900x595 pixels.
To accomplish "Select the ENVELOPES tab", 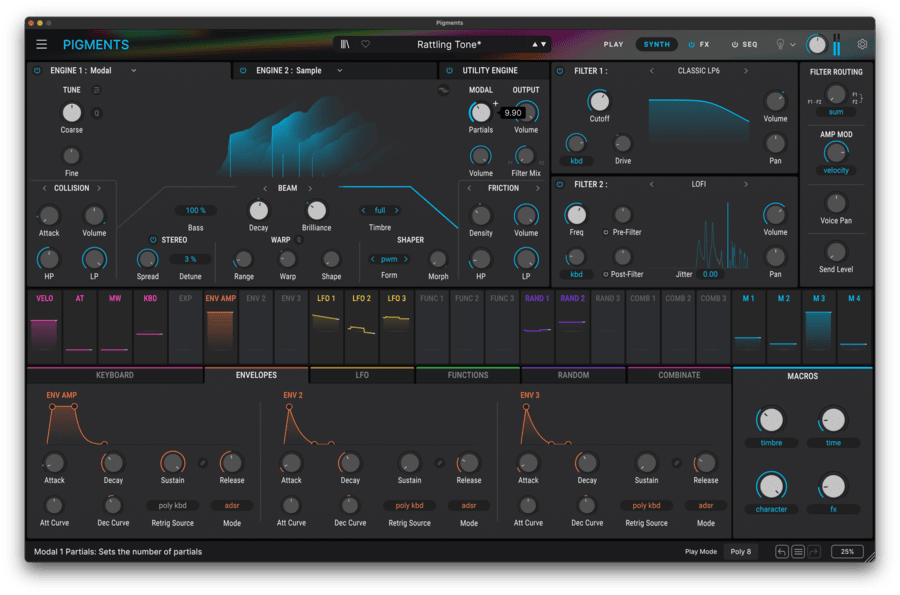I will (258, 375).
